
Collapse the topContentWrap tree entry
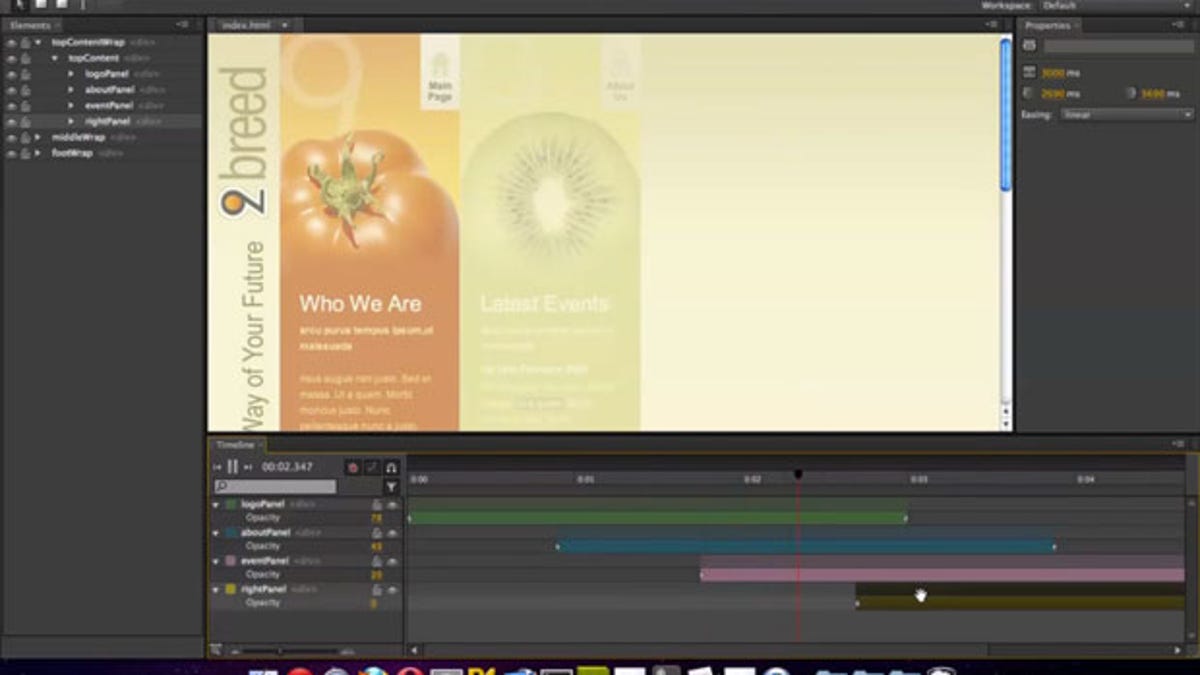(37, 42)
